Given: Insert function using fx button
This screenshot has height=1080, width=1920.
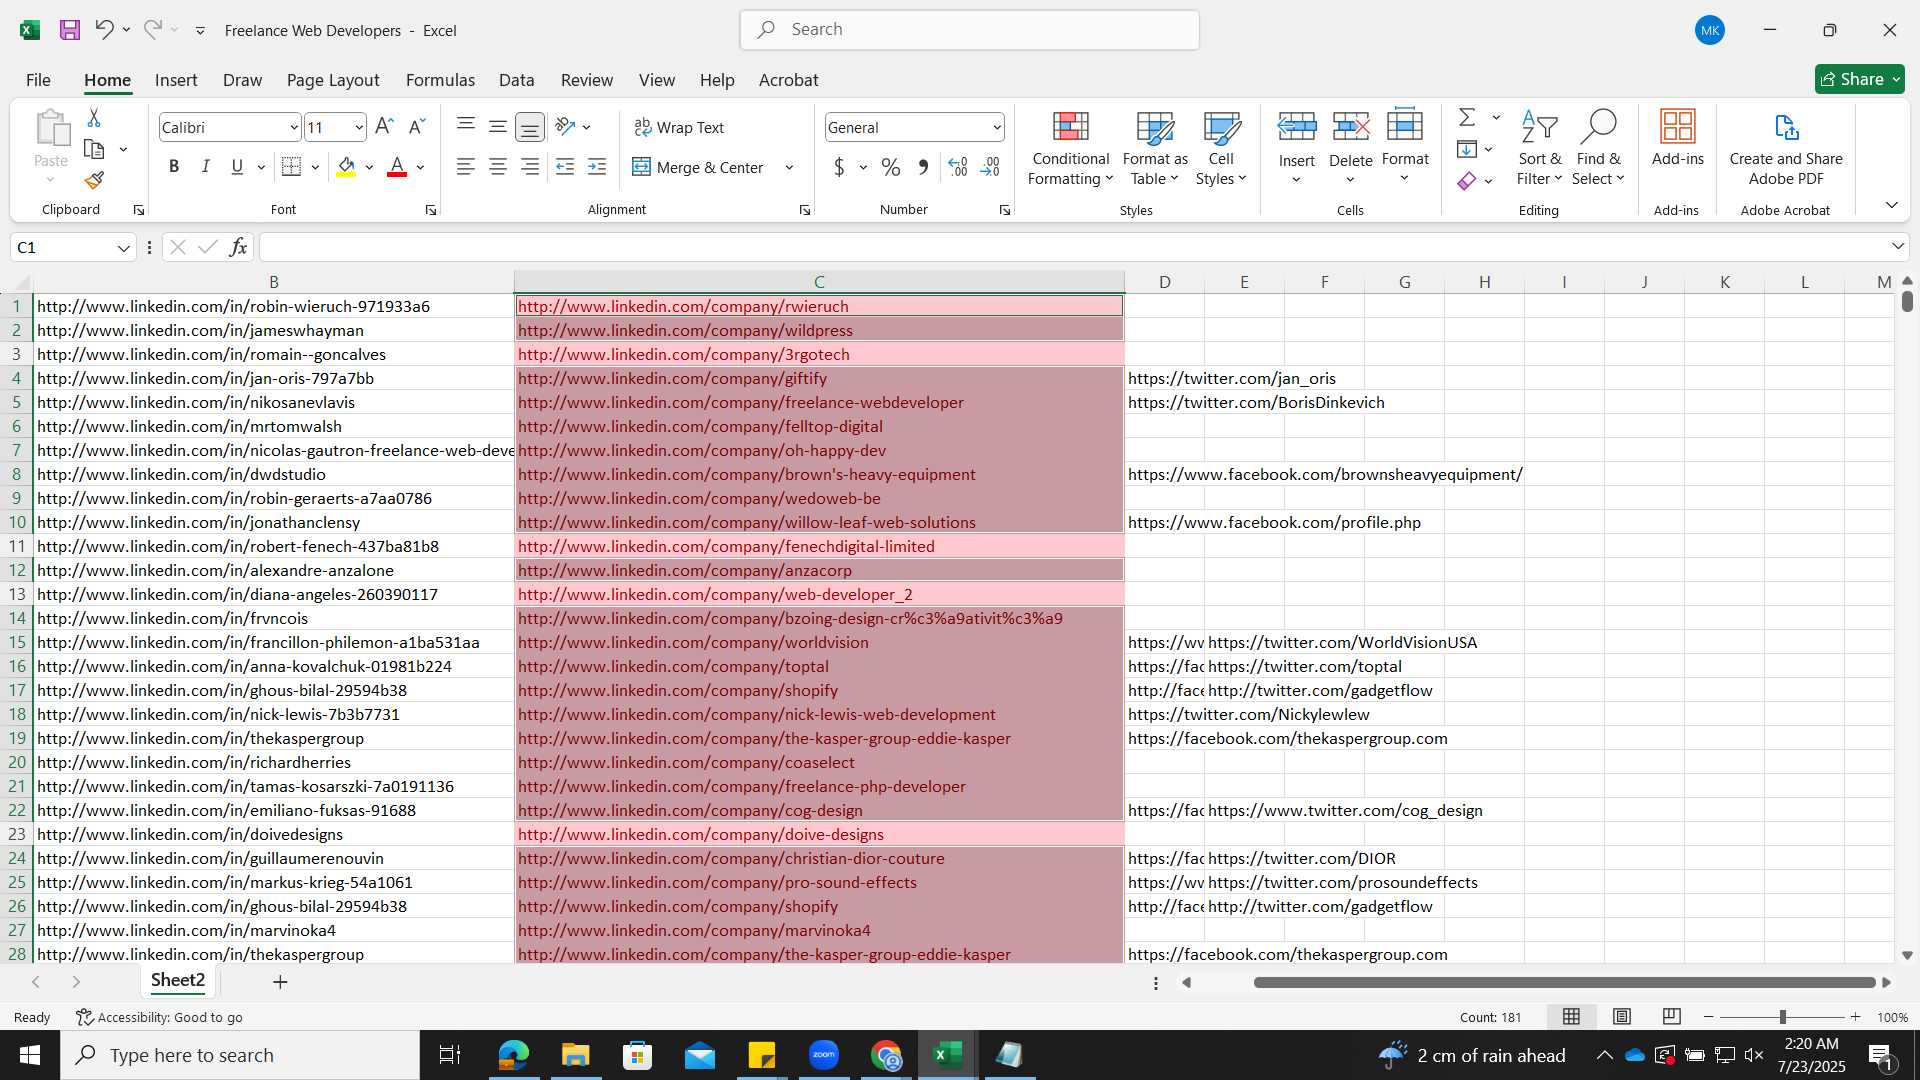Looking at the screenshot, I should (x=238, y=247).
